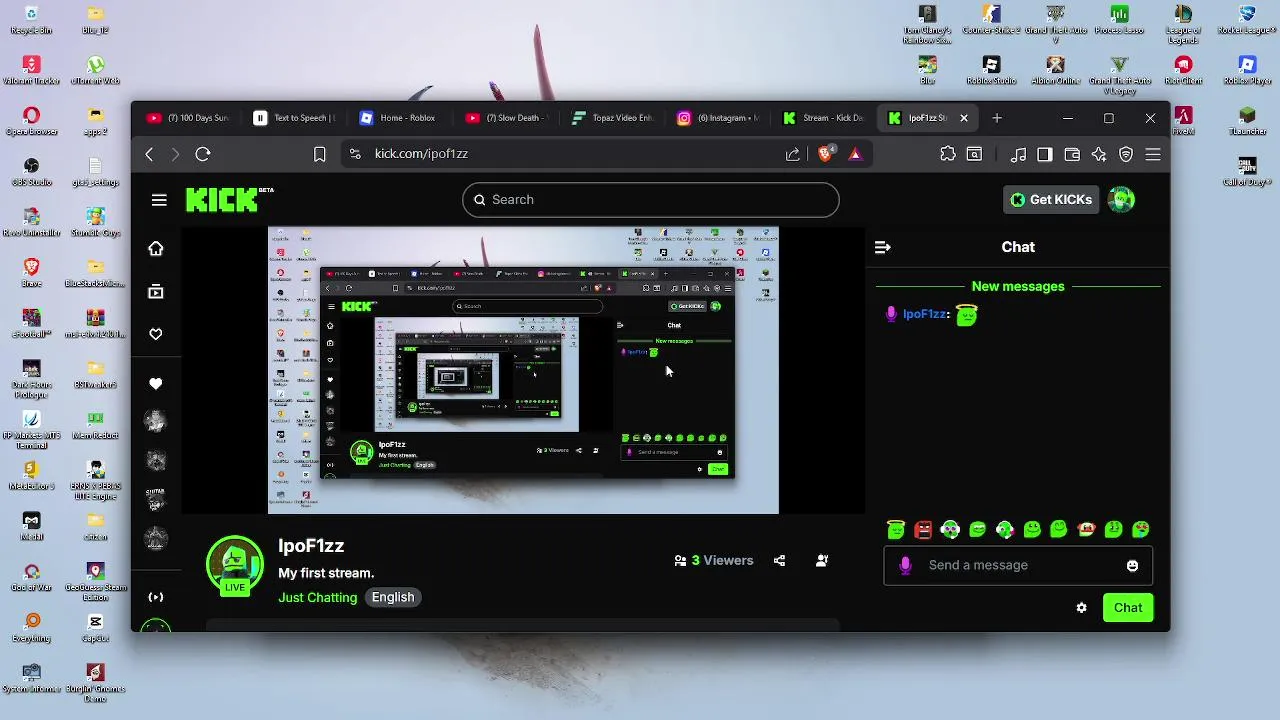This screenshot has height=720, width=1280.
Task: Open TLauncher desktop shortcut
Action: [x=1247, y=121]
